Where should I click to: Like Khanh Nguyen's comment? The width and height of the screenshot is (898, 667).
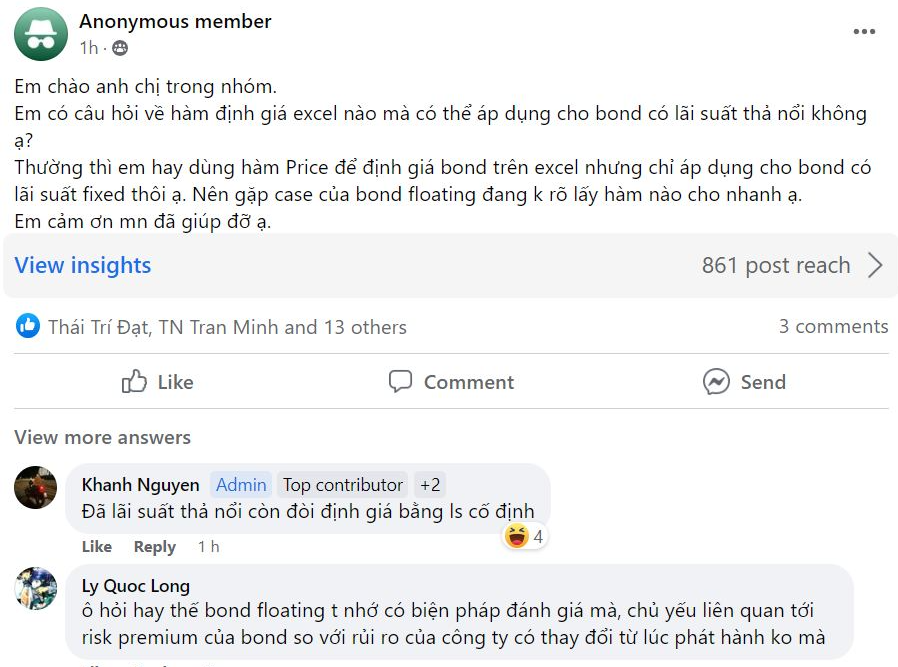96,546
